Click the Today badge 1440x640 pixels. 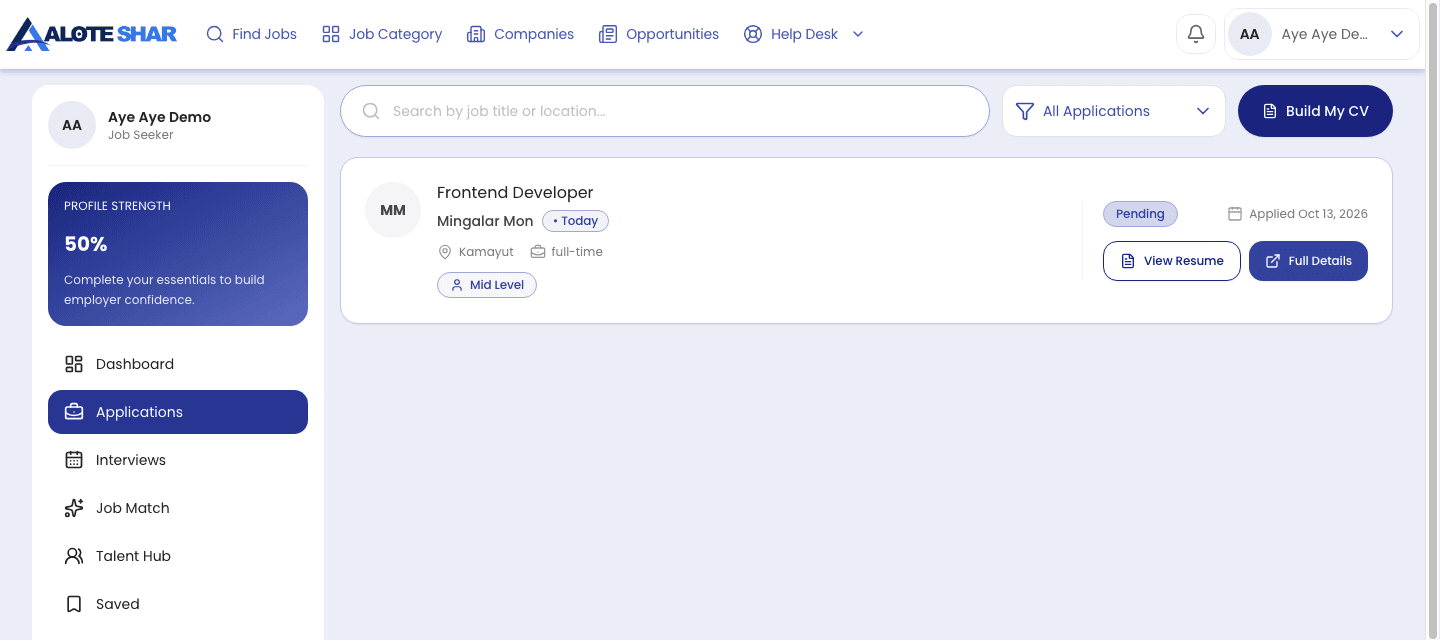575,221
